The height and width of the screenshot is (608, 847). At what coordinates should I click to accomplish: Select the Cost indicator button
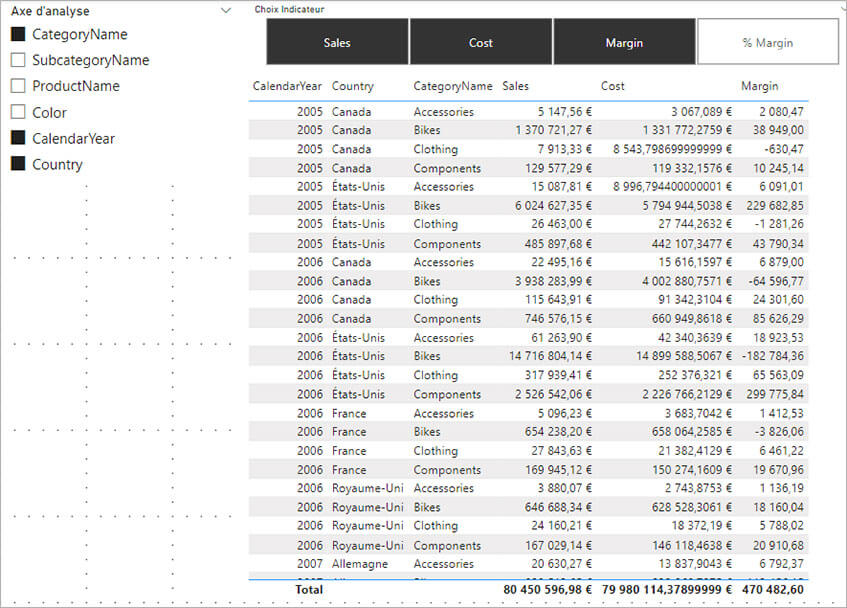pos(480,42)
